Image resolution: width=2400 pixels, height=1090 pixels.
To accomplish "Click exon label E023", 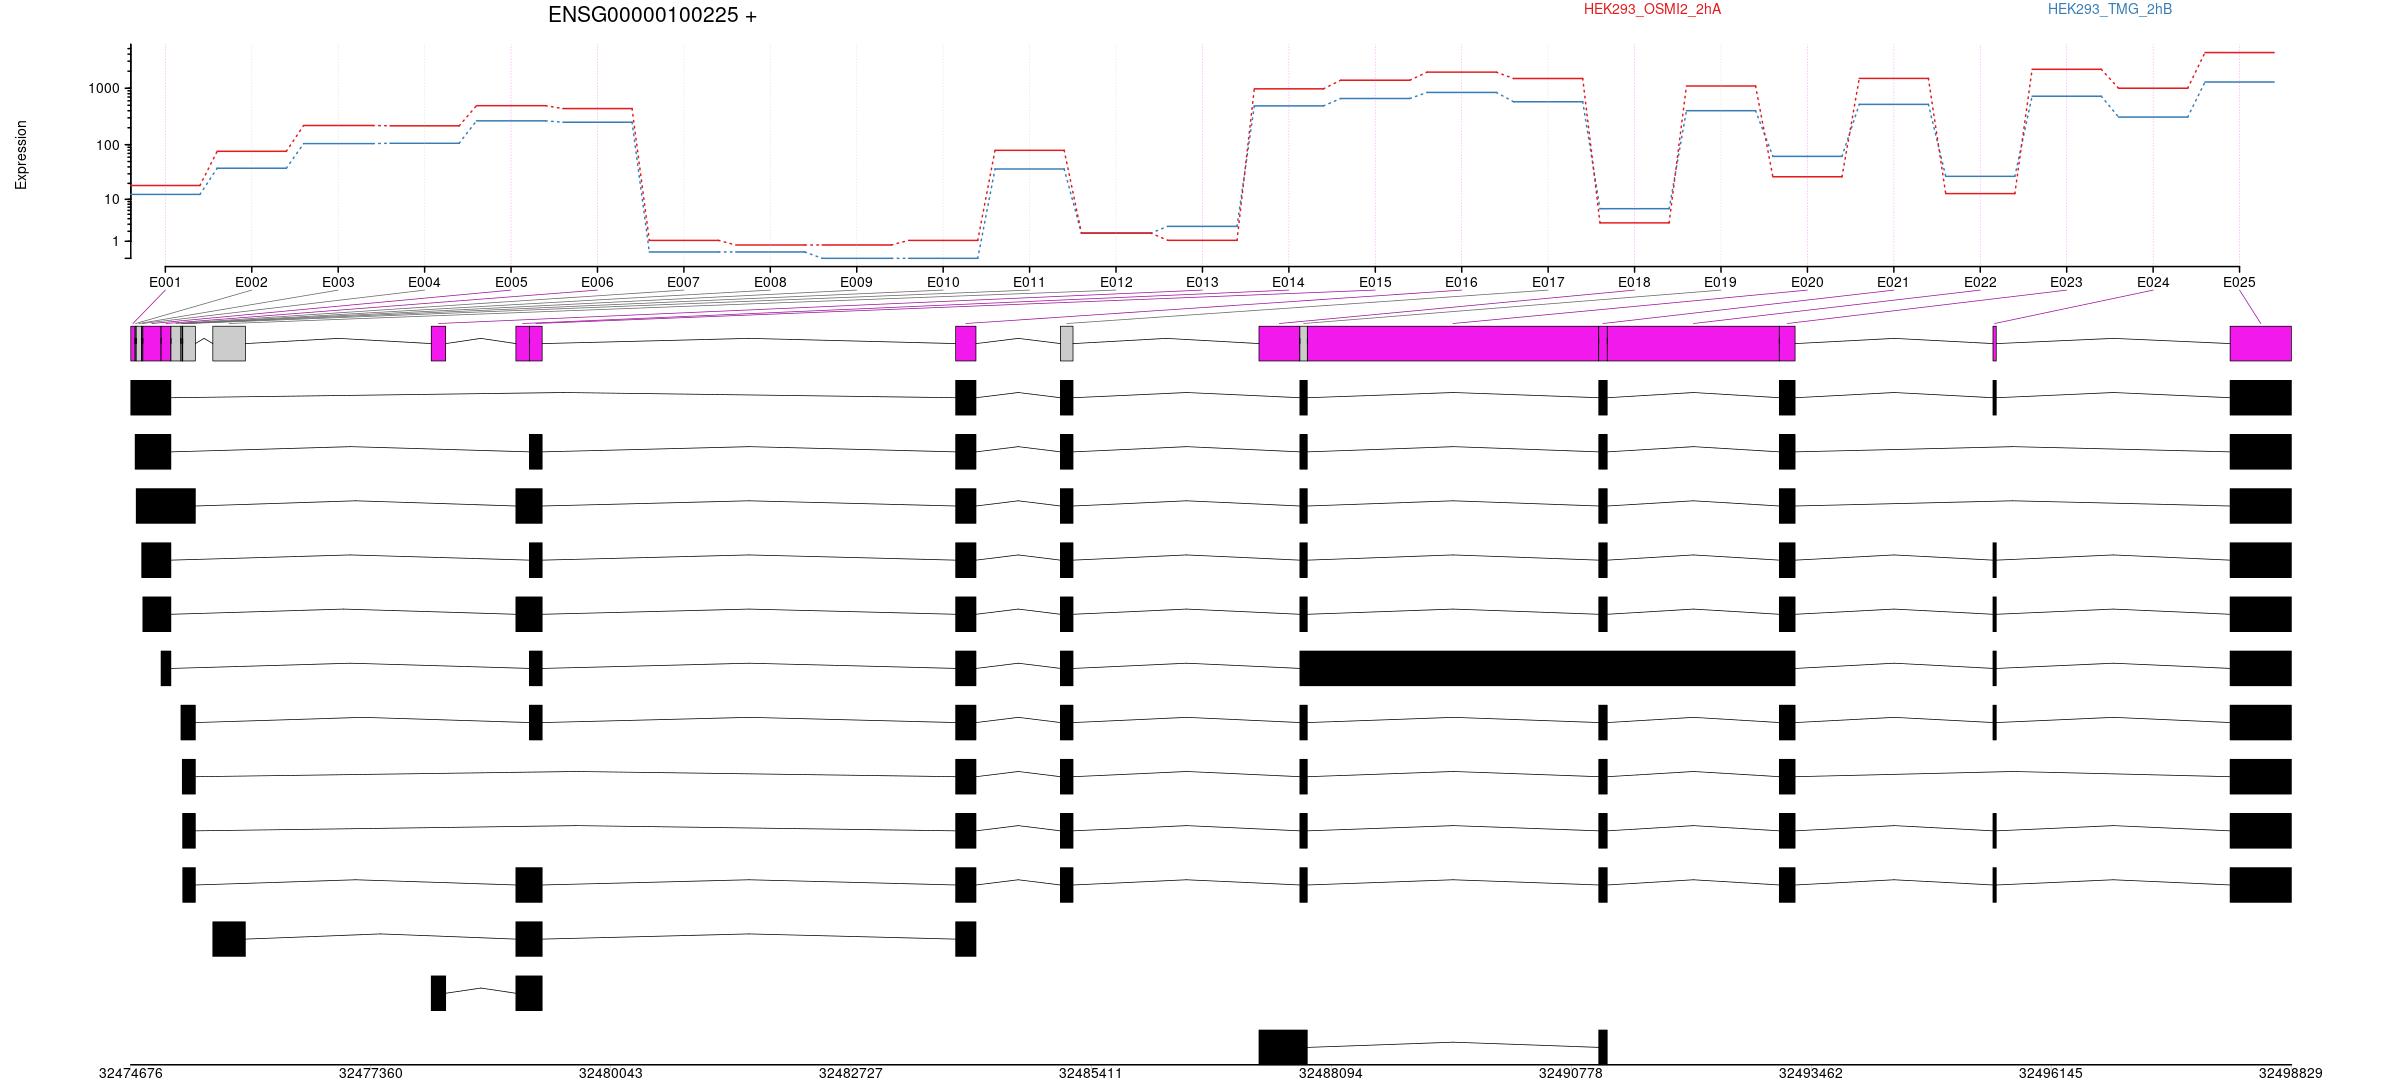I will point(2066,282).
